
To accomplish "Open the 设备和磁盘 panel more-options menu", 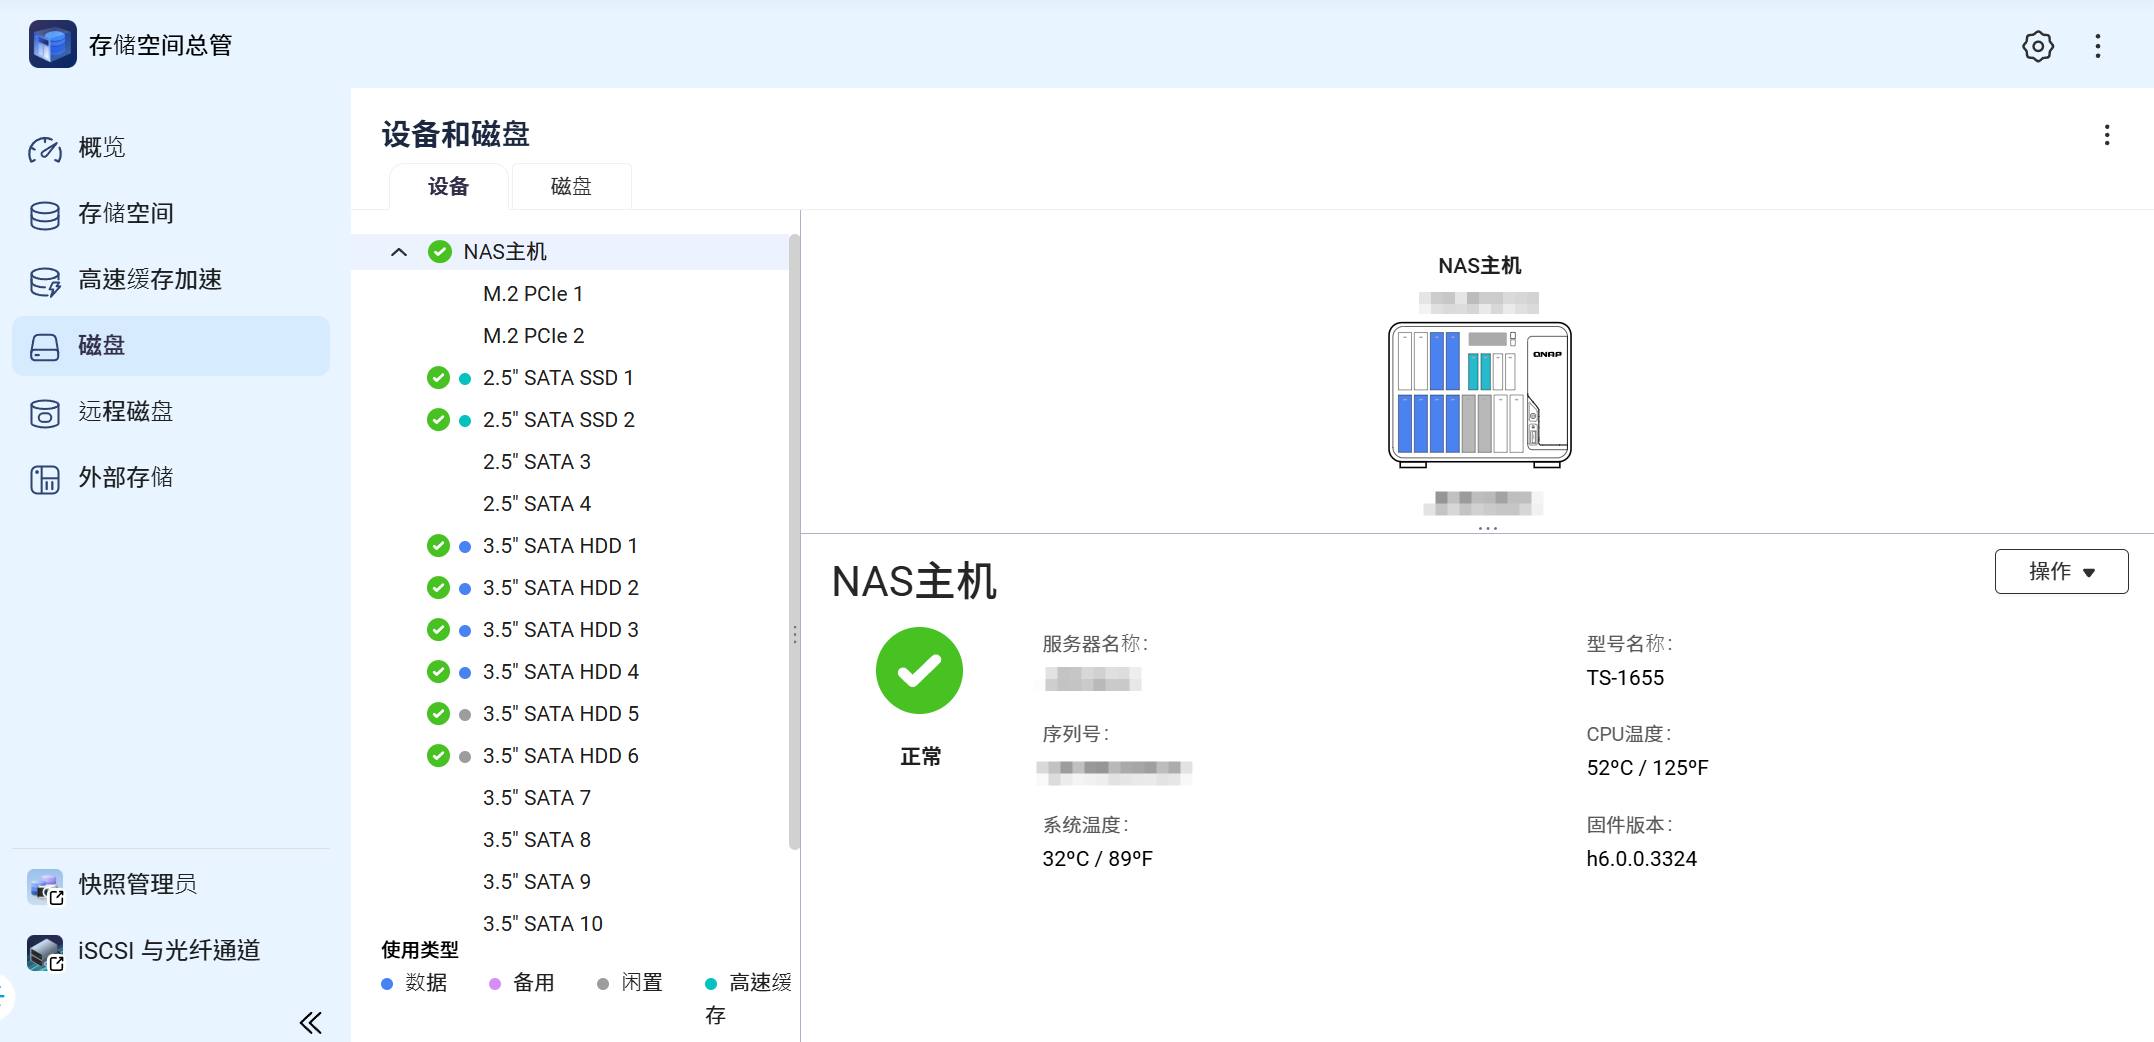I will (x=2106, y=135).
